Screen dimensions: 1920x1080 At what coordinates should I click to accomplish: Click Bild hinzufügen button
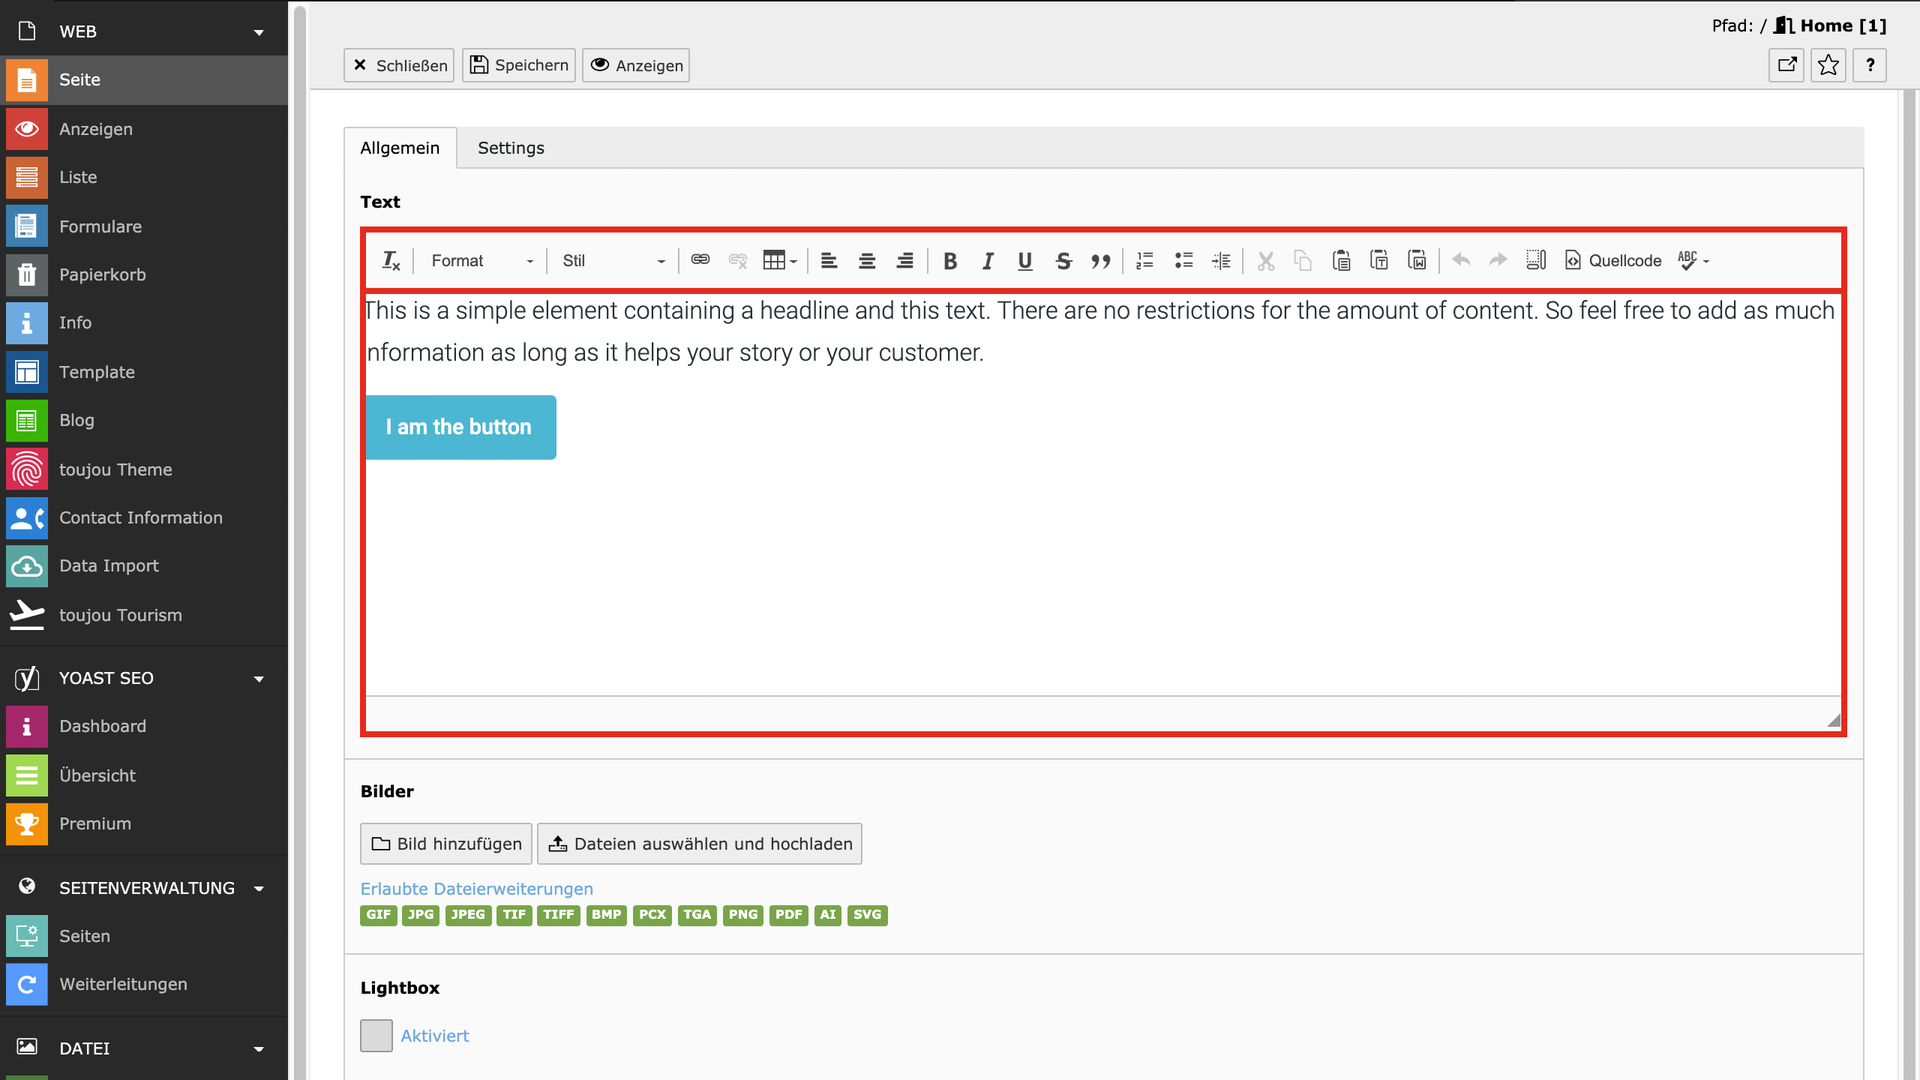pyautogui.click(x=446, y=844)
